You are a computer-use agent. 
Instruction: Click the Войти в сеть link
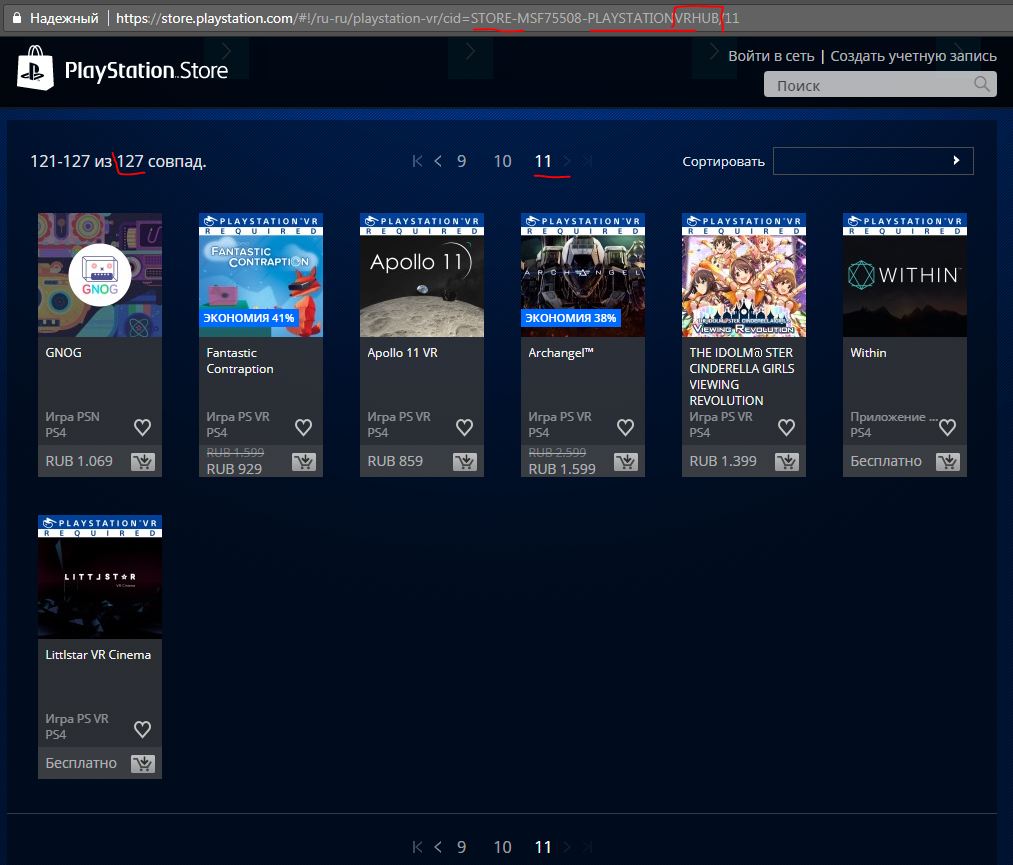pyautogui.click(x=772, y=56)
